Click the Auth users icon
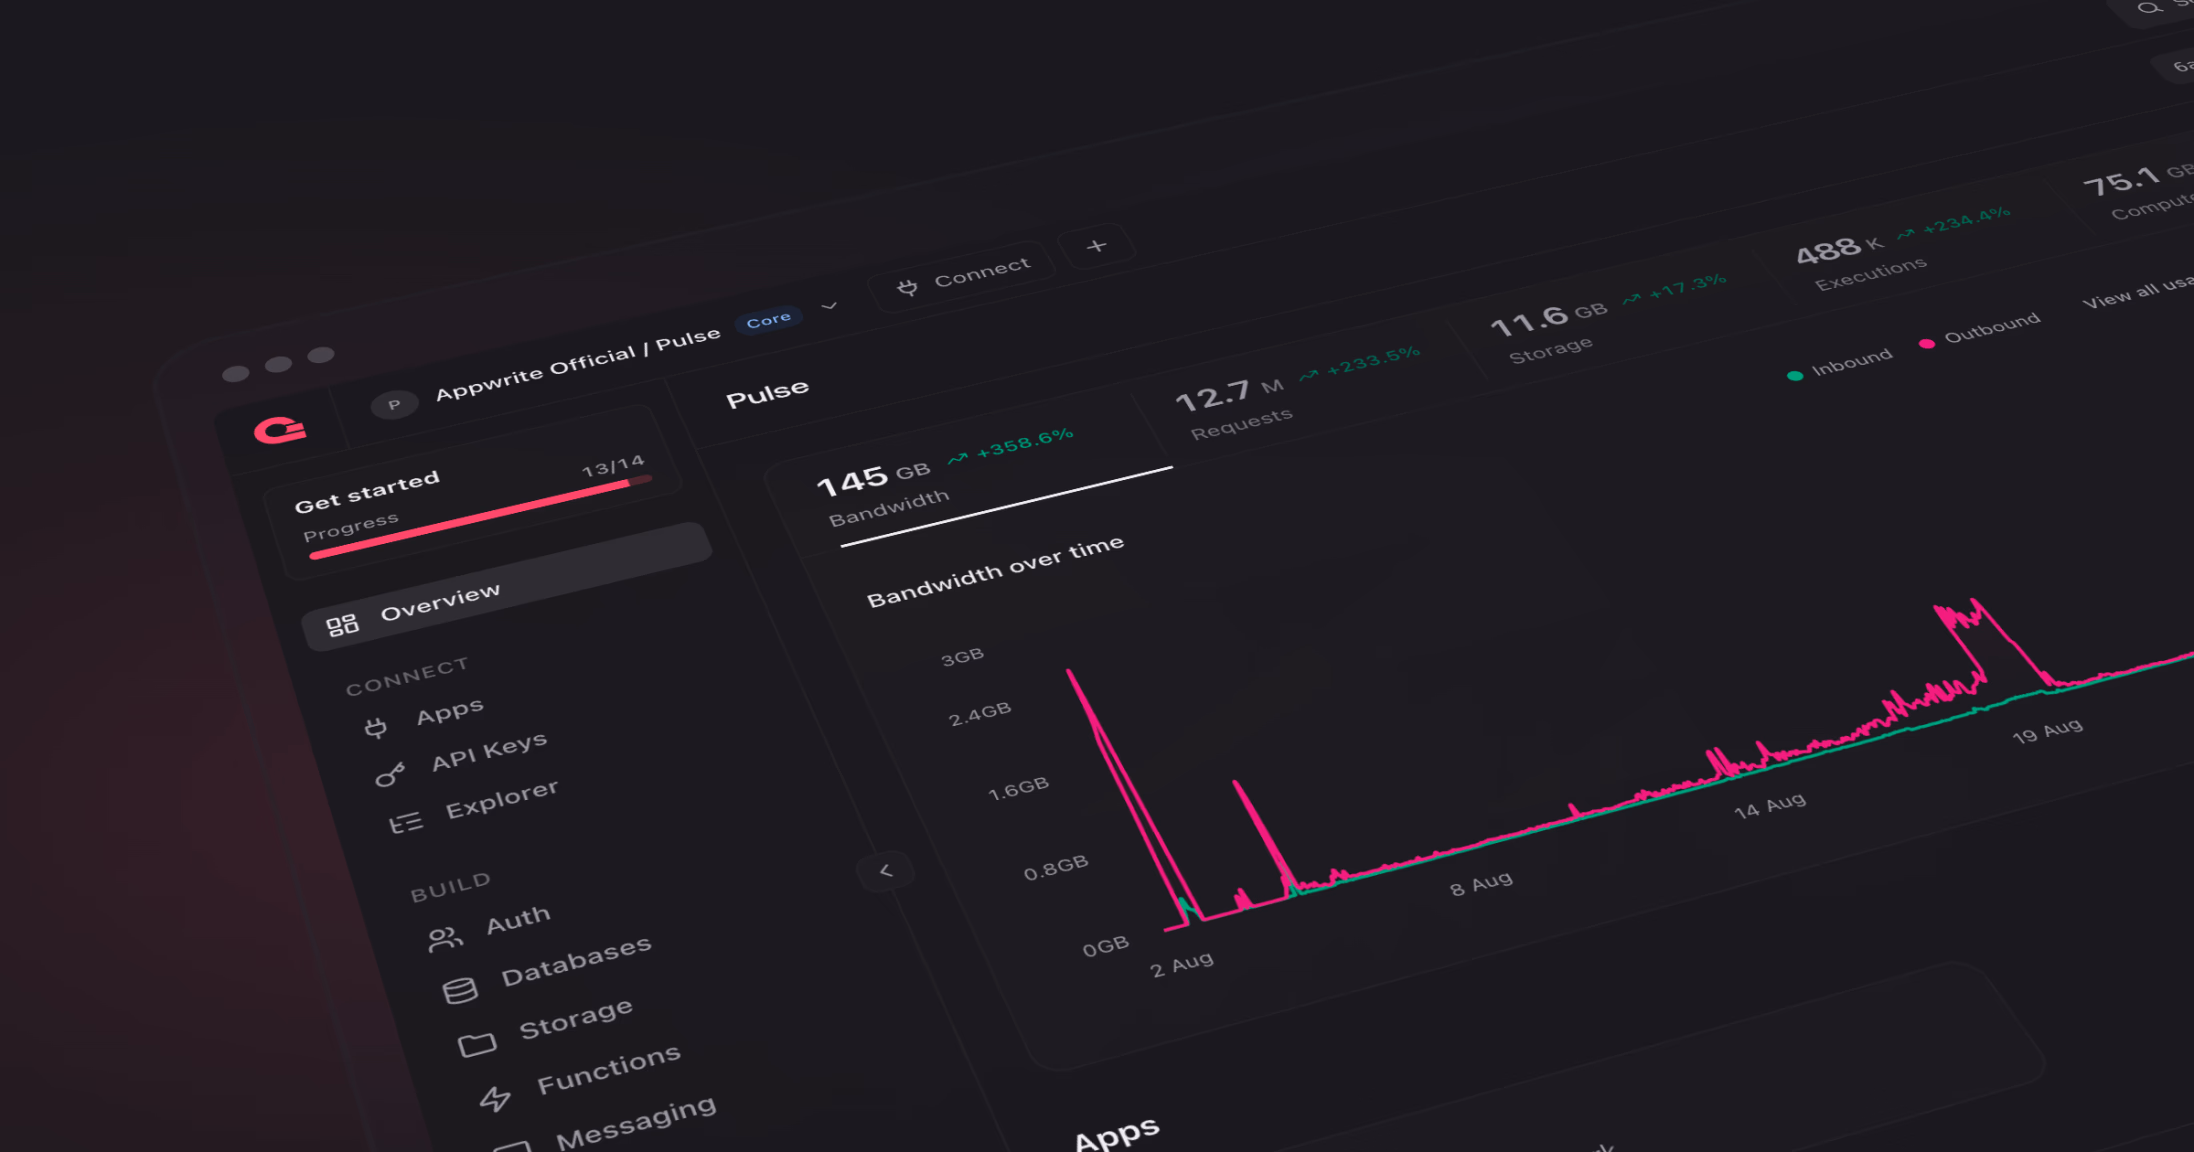Screen dimensions: 2194x1152 click(x=445, y=938)
